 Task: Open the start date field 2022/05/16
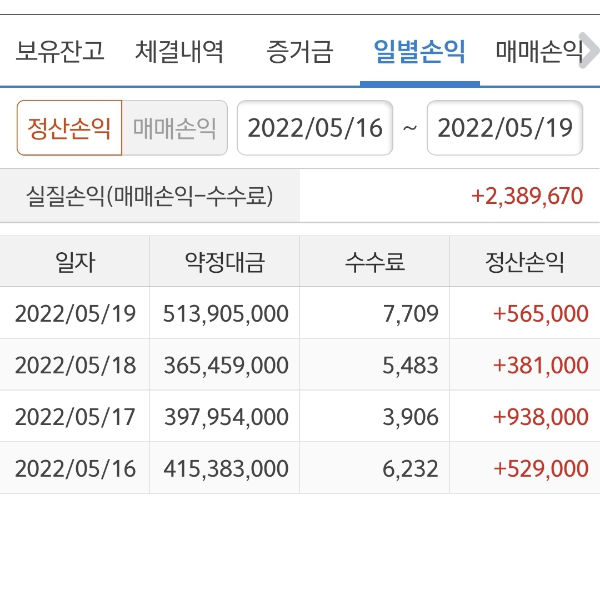[x=315, y=128]
